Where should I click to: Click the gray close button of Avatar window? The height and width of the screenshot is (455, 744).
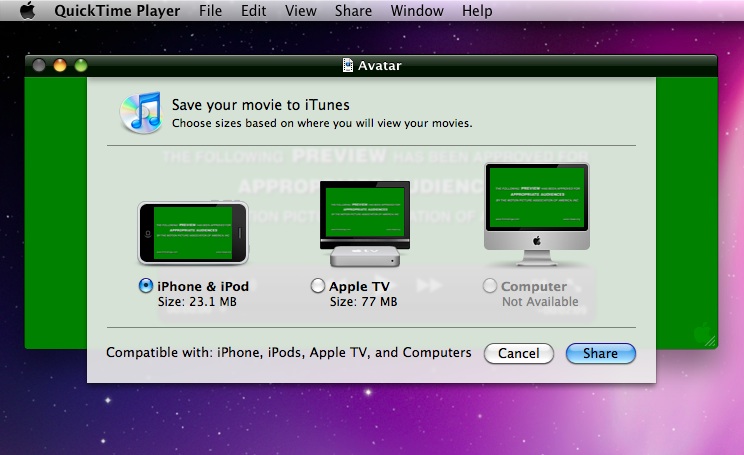[39, 65]
